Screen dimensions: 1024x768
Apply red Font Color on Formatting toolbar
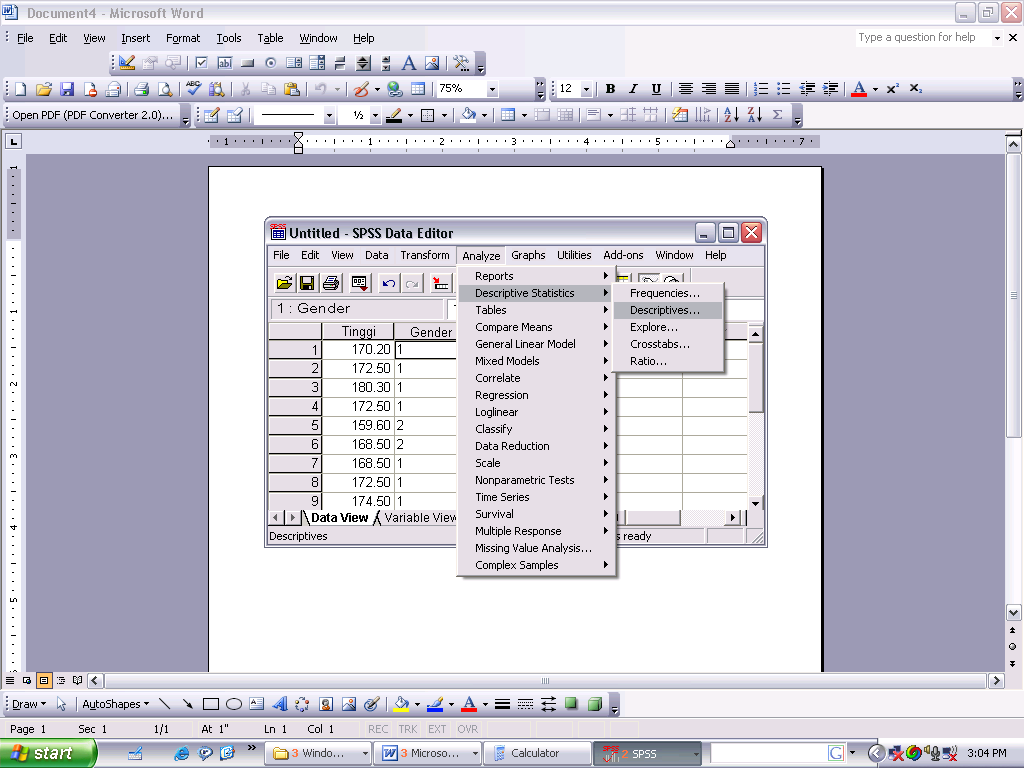(859, 89)
